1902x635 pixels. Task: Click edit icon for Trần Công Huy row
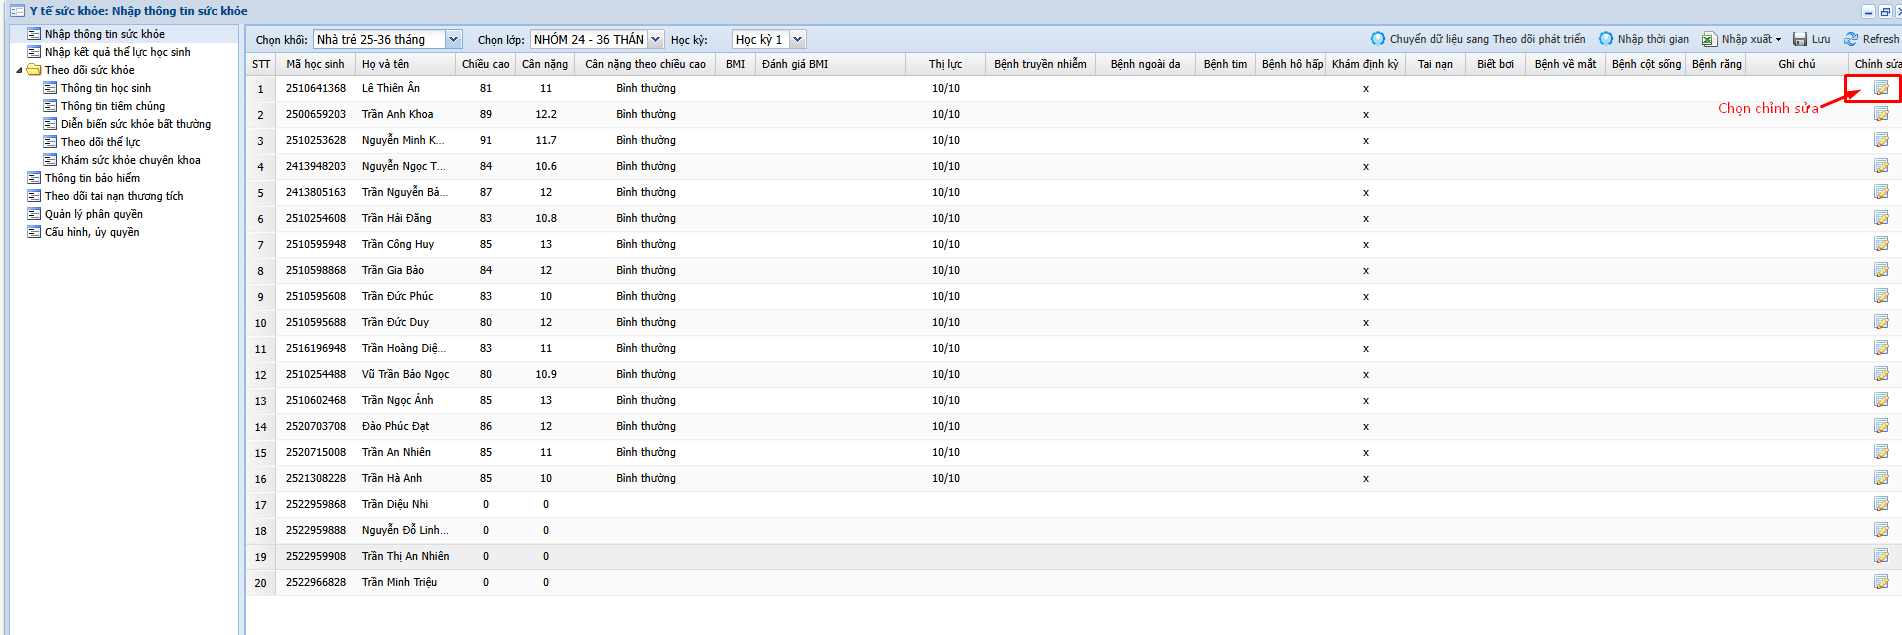tap(1881, 244)
